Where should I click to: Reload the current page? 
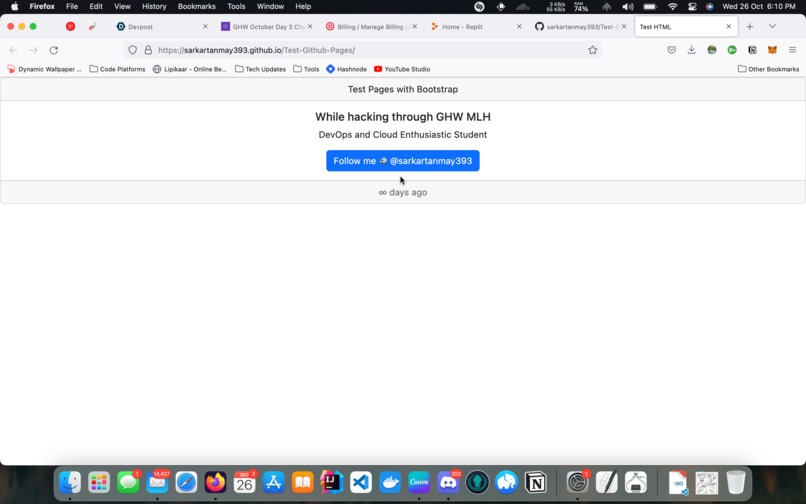[53, 50]
